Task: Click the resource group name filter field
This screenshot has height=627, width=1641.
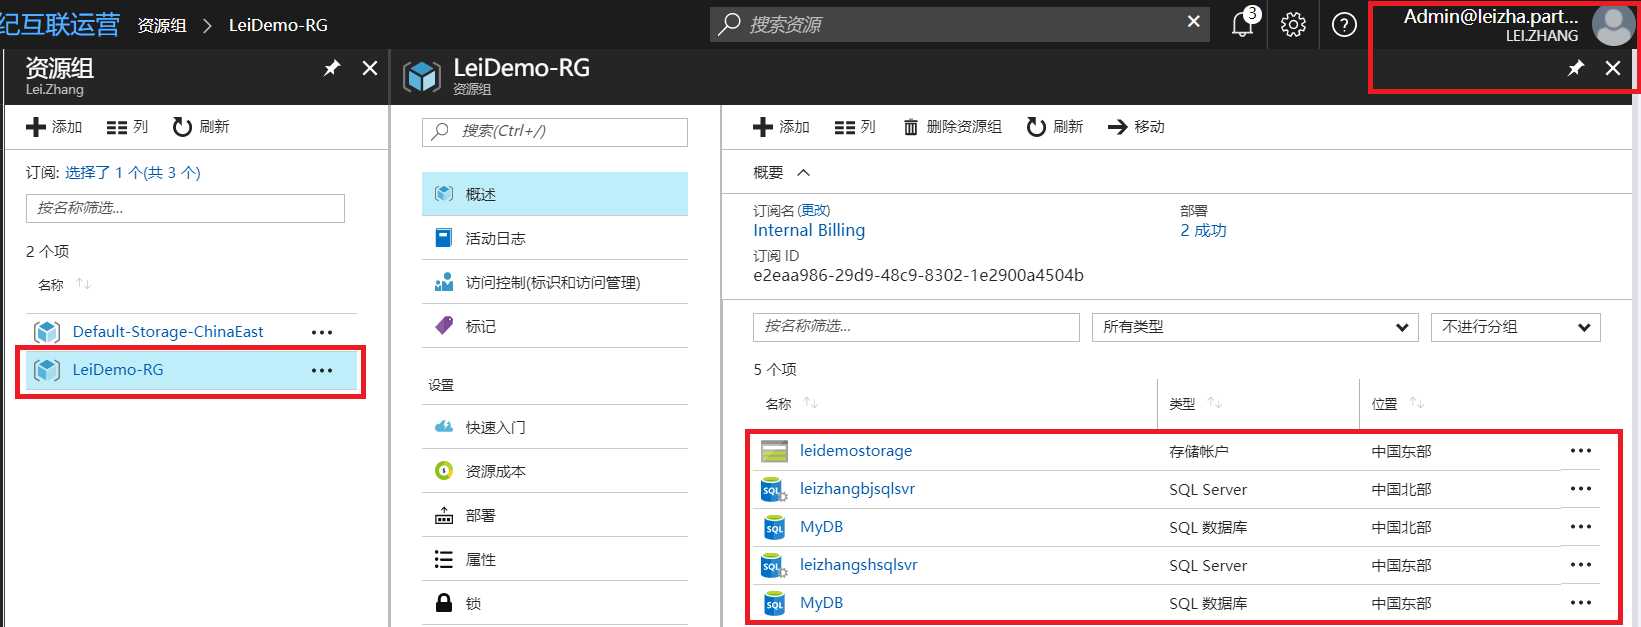Action: [x=185, y=208]
